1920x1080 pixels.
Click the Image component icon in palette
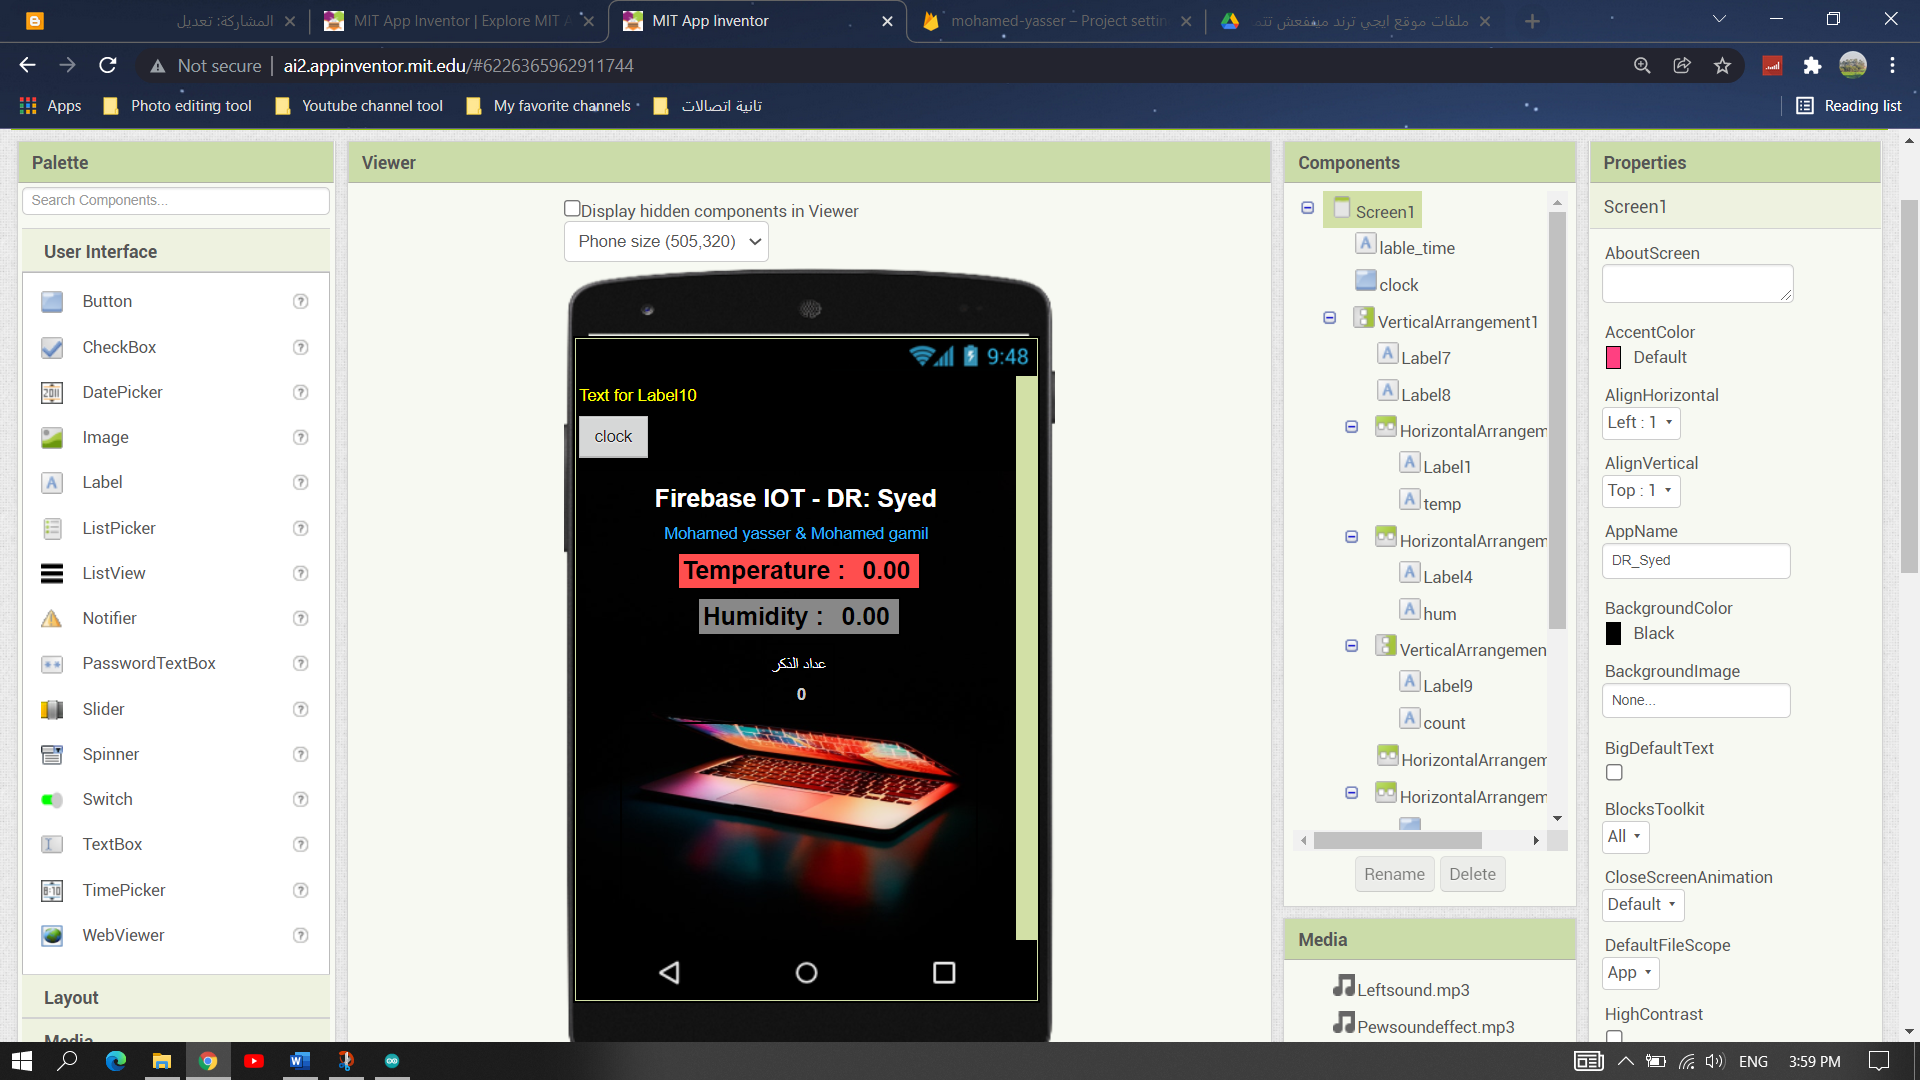pos(51,436)
